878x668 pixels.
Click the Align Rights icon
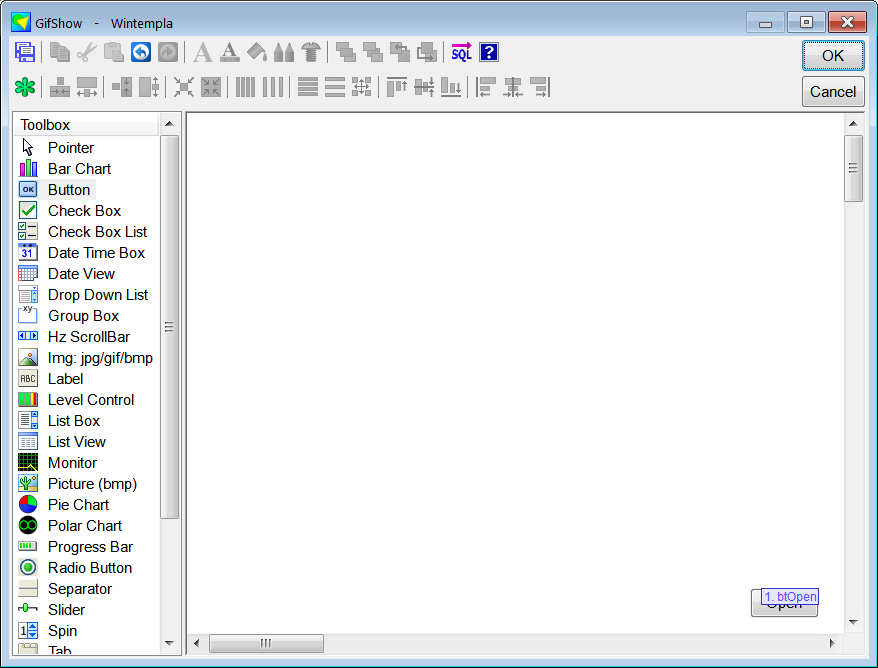(540, 87)
